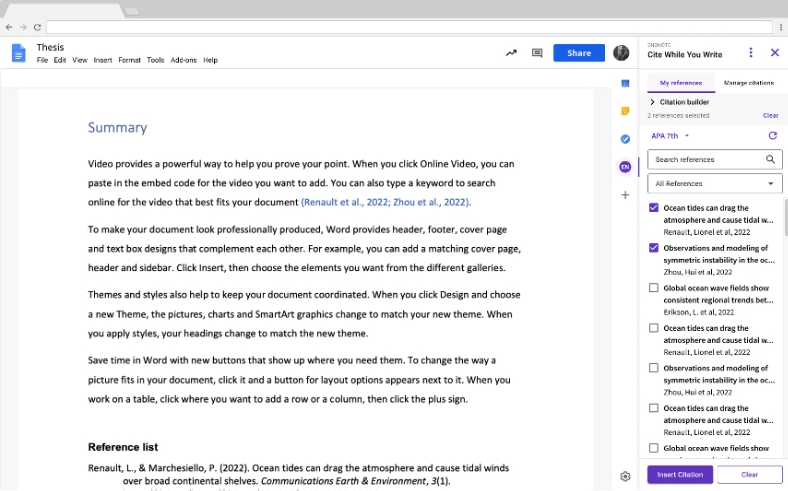Click the Insert Citation button
788x491 pixels.
(679, 474)
